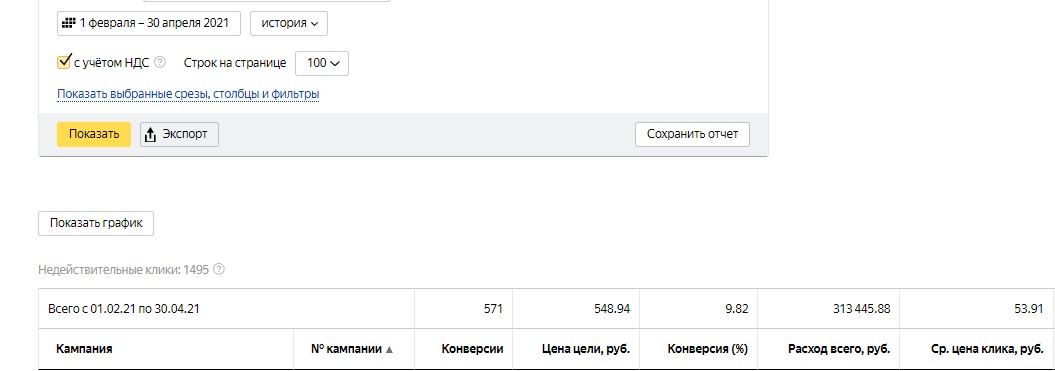
Task: Click the Показать график button
Action: 96,224
